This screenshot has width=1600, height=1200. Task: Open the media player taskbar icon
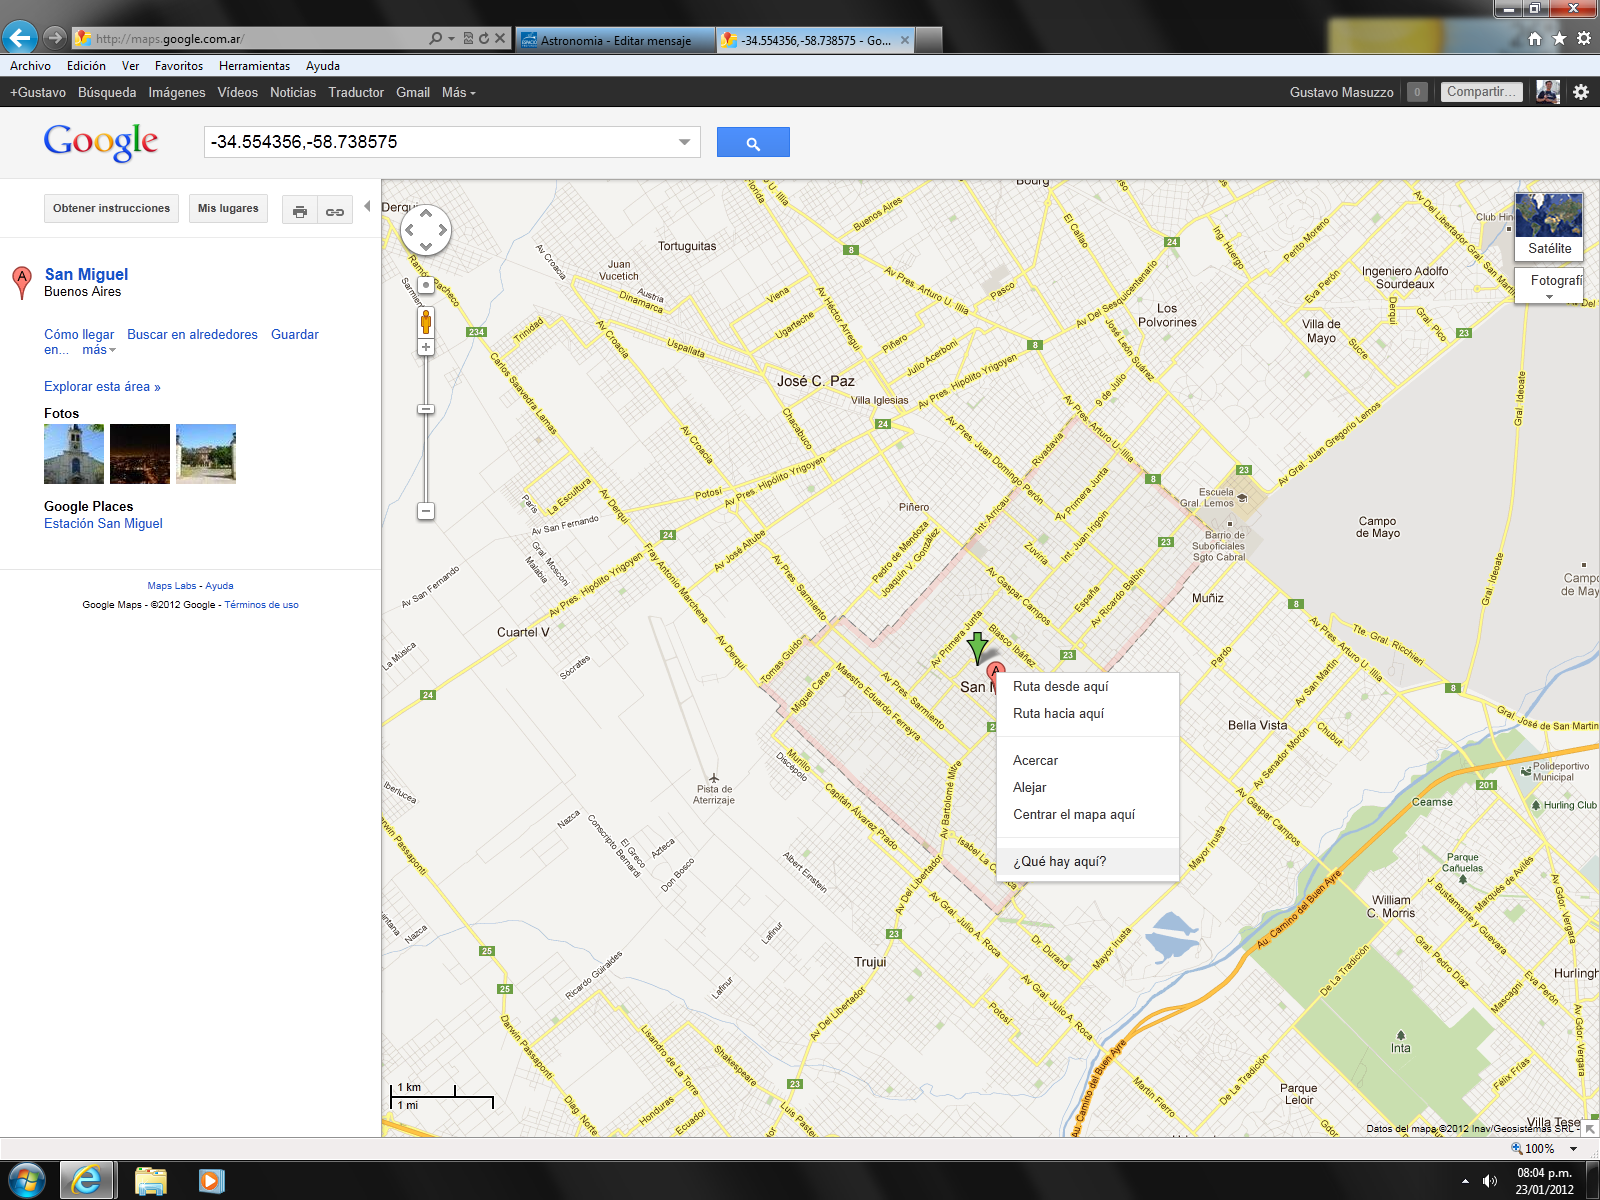tap(211, 1181)
